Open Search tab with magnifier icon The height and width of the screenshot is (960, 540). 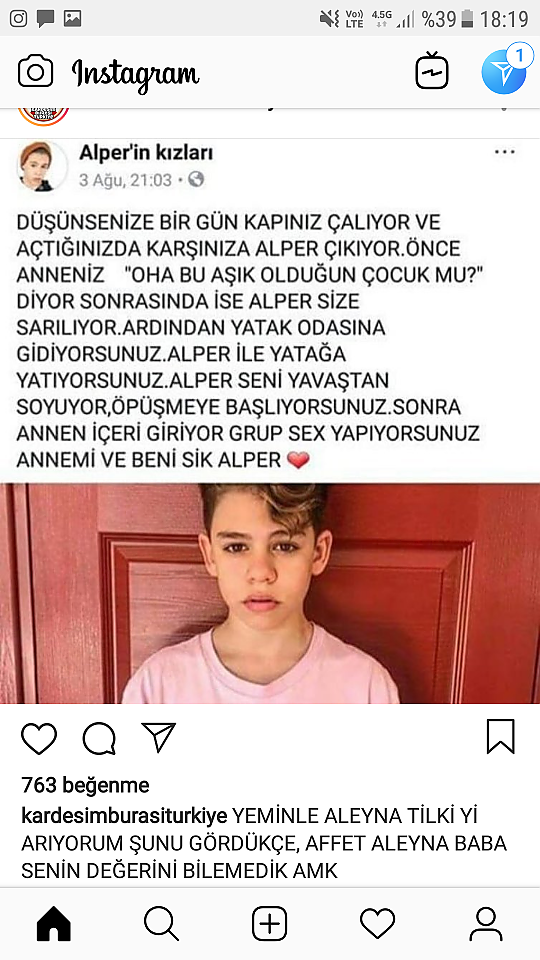point(162,923)
